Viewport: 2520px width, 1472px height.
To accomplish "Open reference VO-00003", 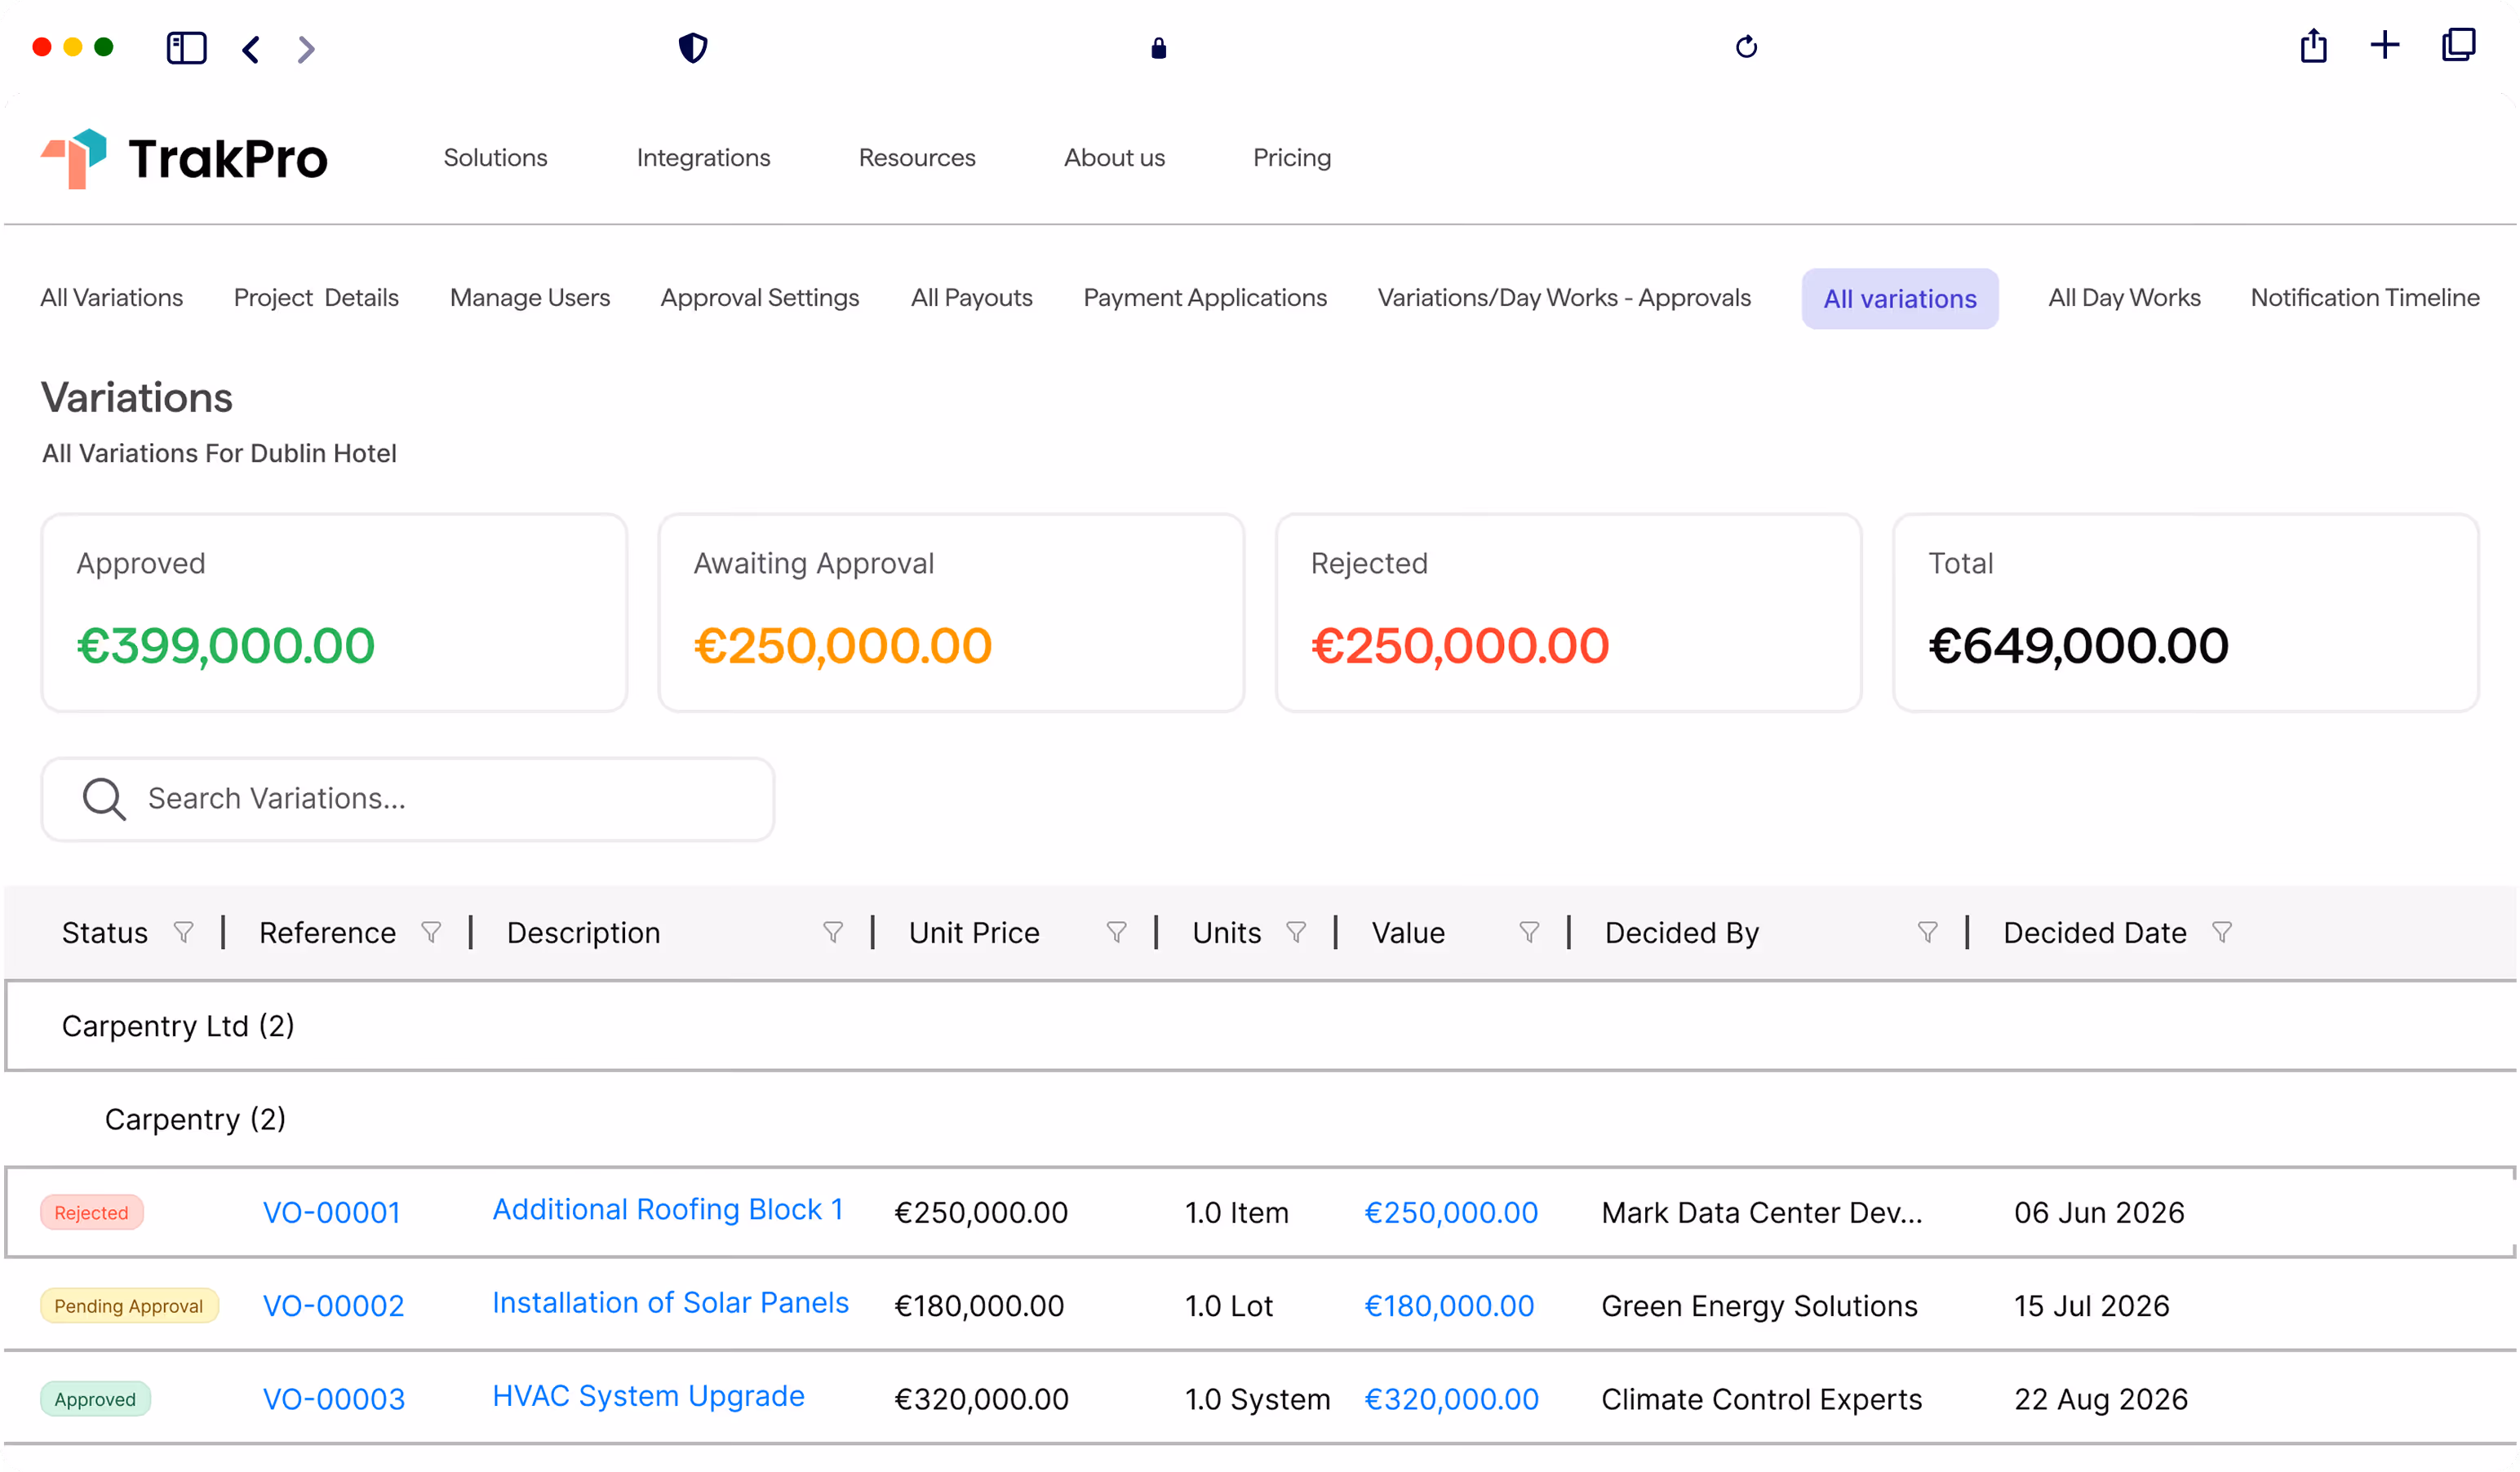I will (334, 1399).
